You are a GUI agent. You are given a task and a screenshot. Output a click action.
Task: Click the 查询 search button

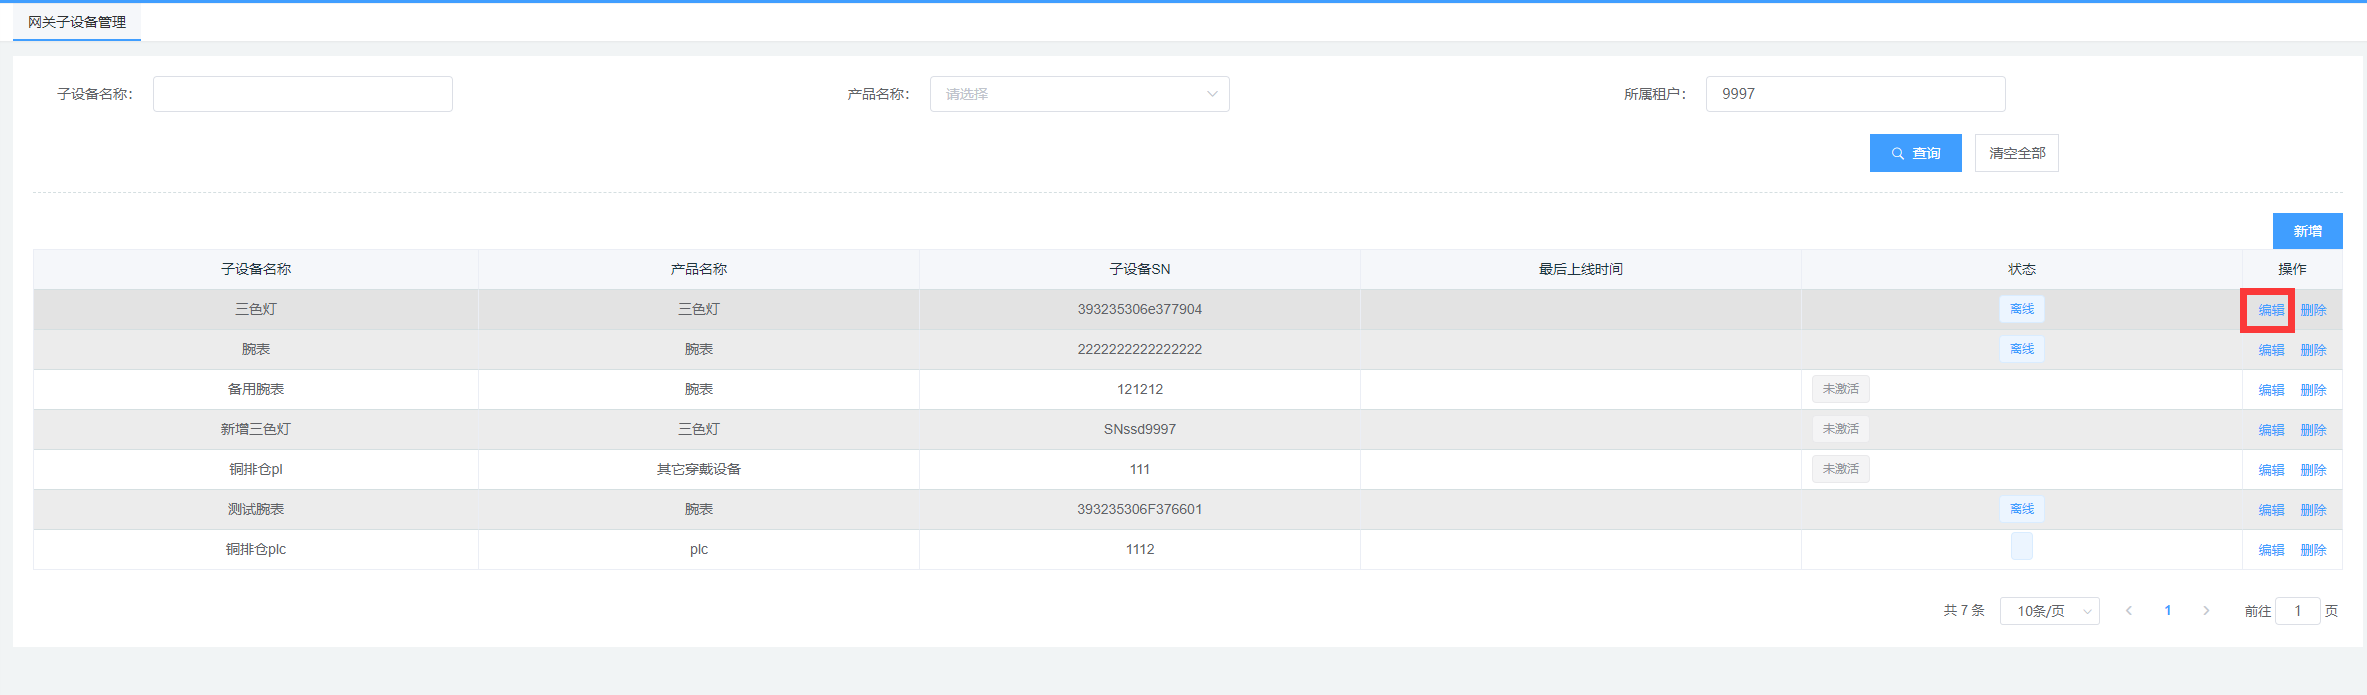click(x=1915, y=153)
